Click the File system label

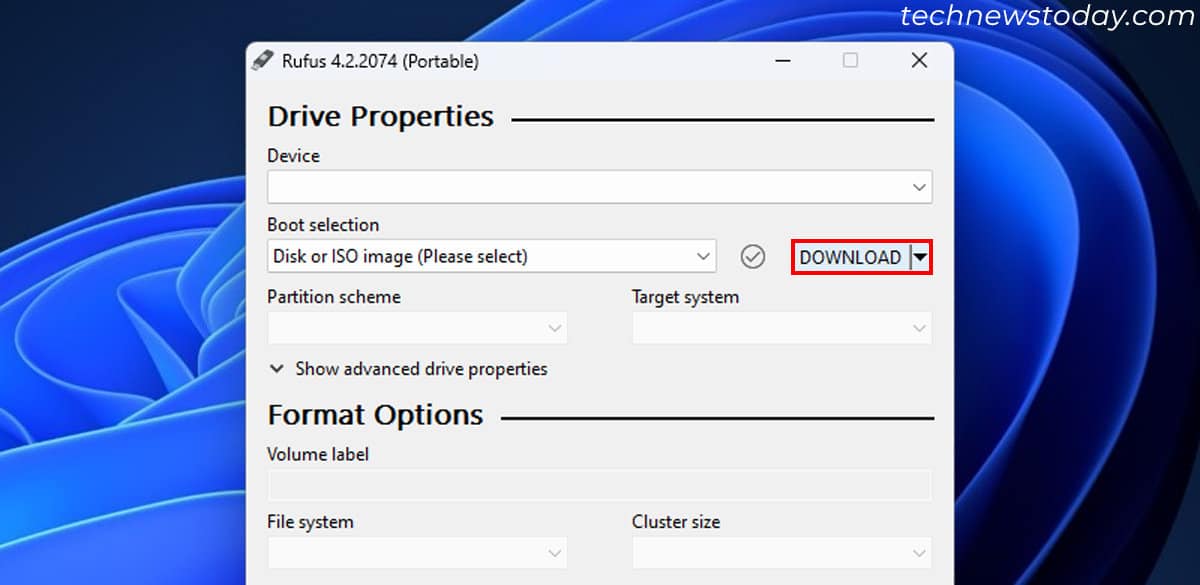(310, 522)
